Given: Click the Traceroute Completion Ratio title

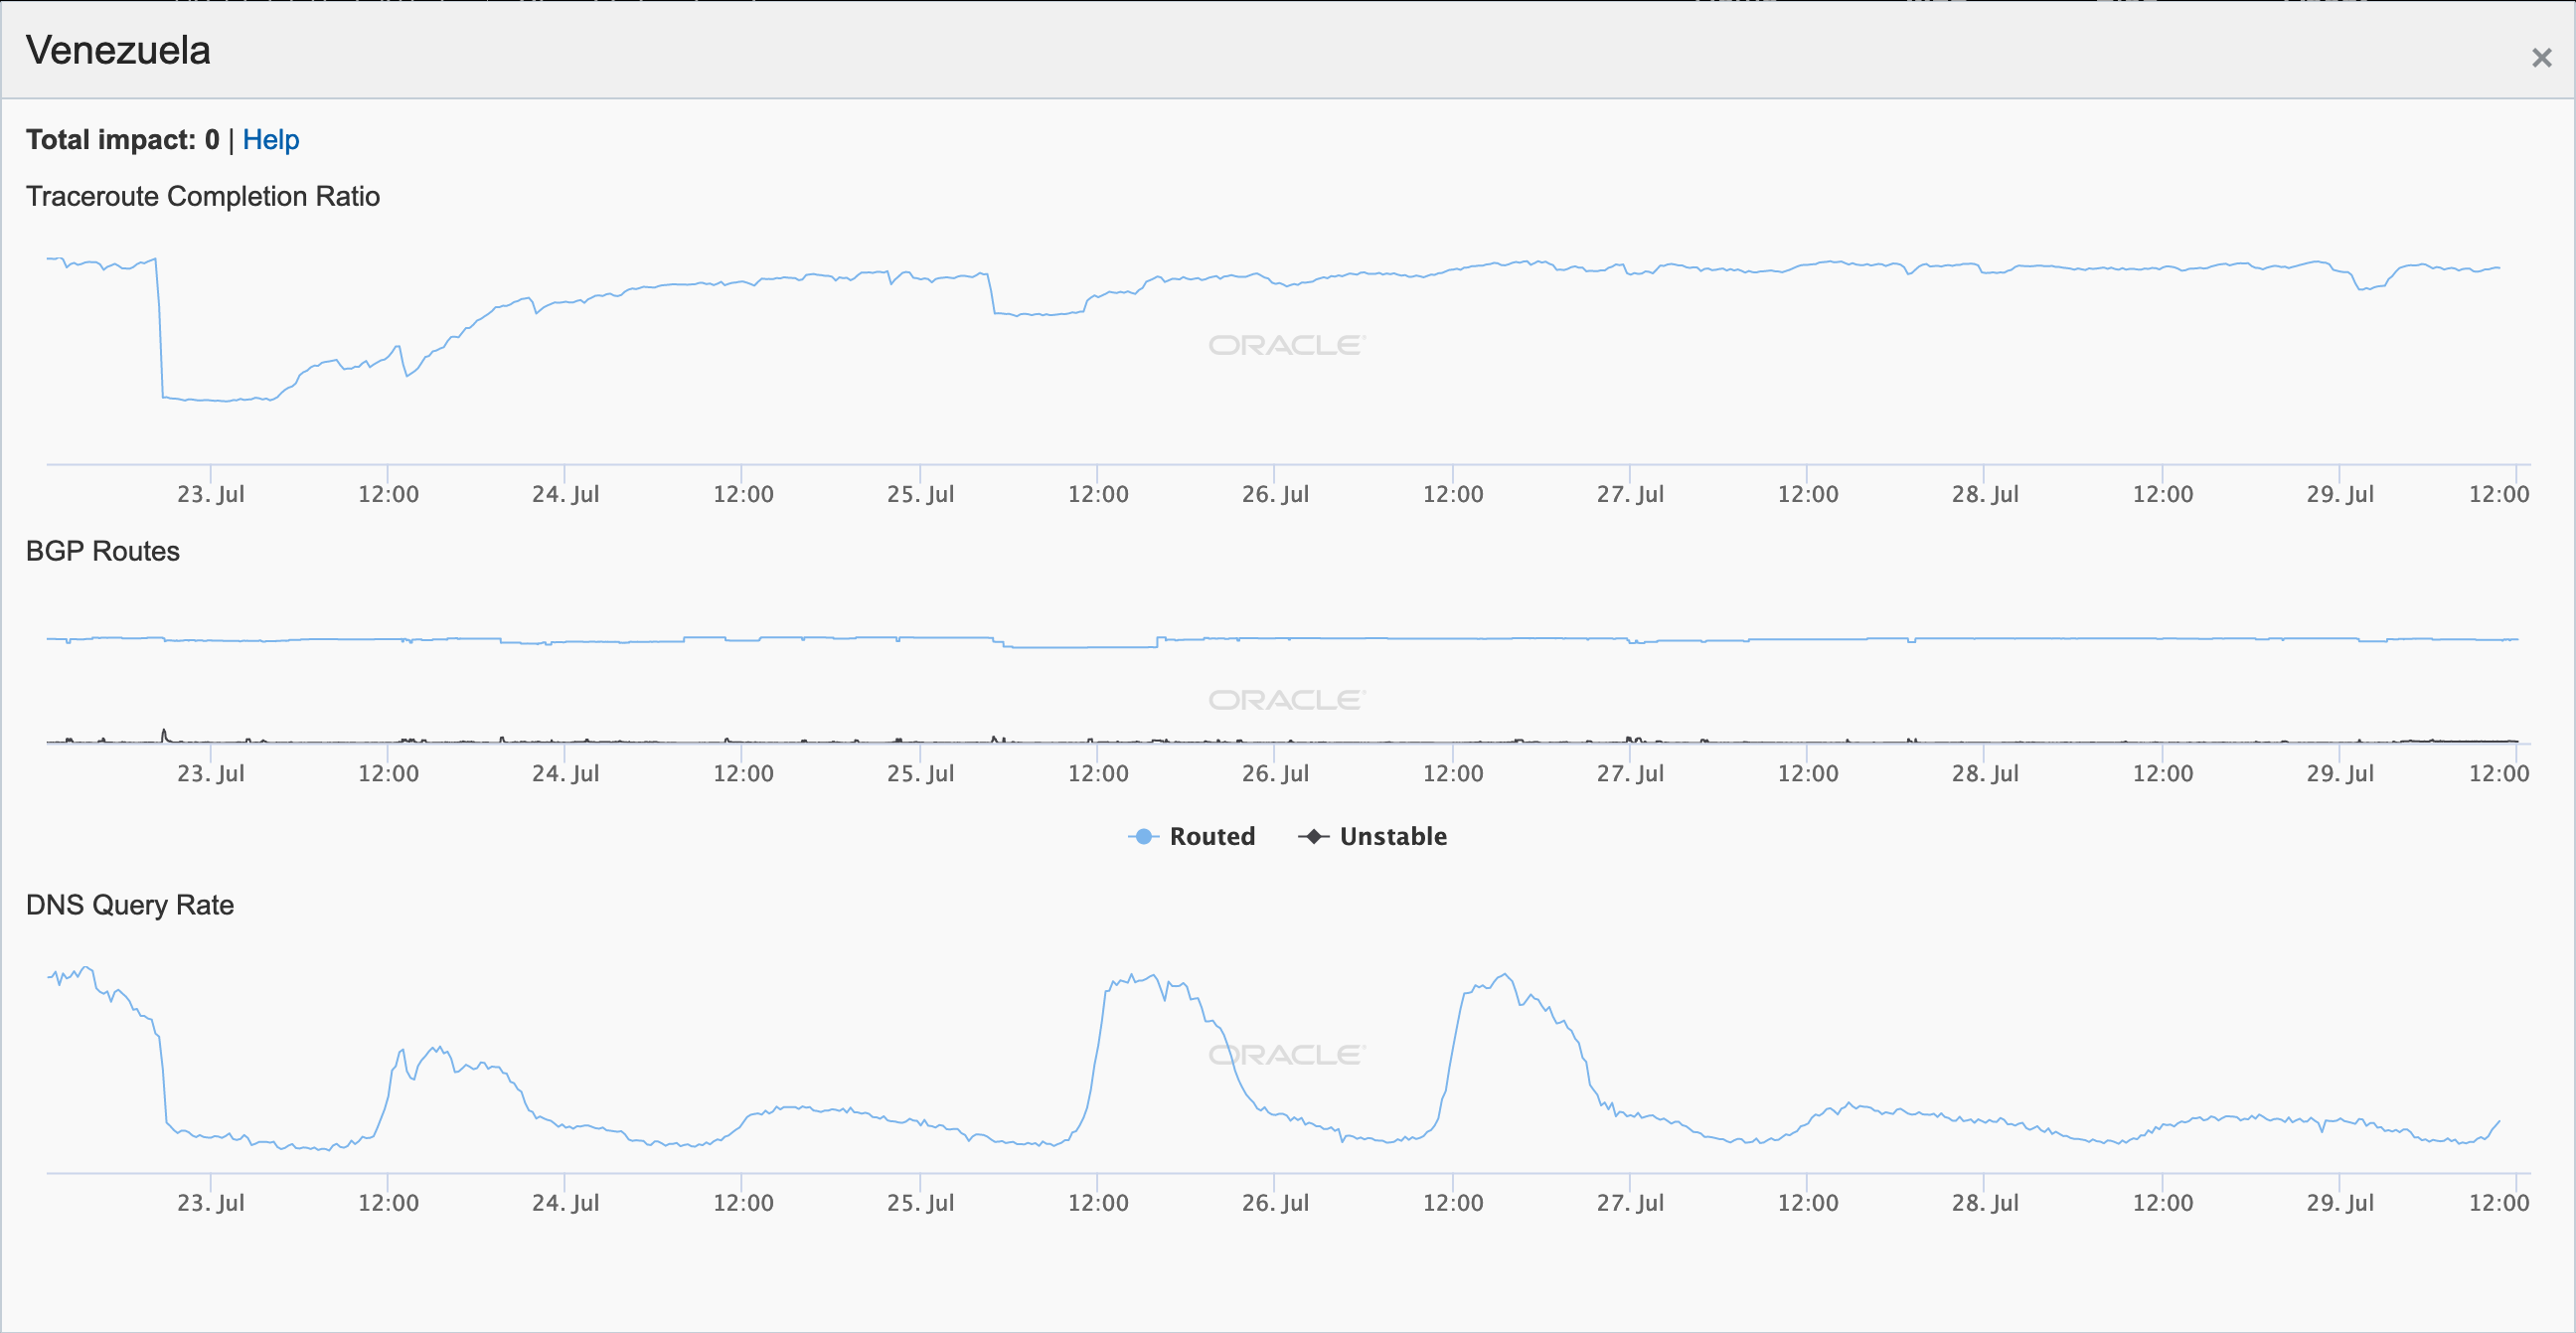Looking at the screenshot, I should [x=203, y=196].
